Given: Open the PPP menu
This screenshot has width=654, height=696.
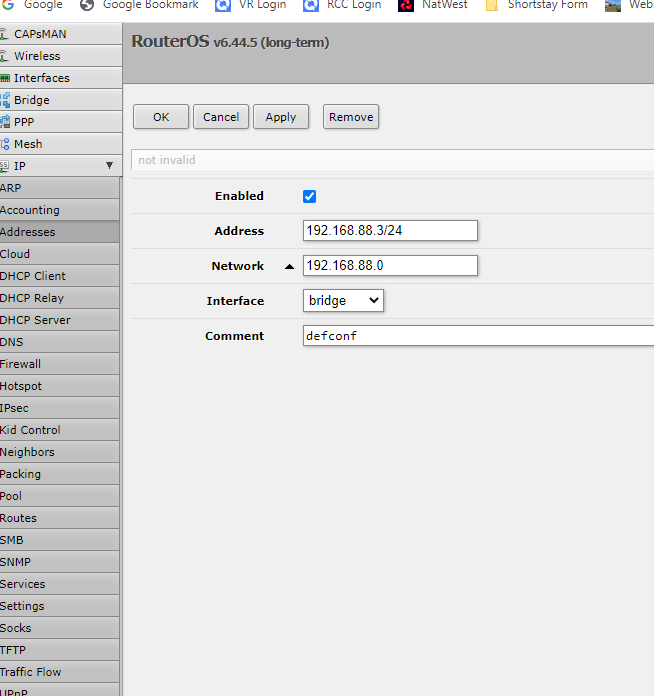Looking at the screenshot, I should coord(61,122).
